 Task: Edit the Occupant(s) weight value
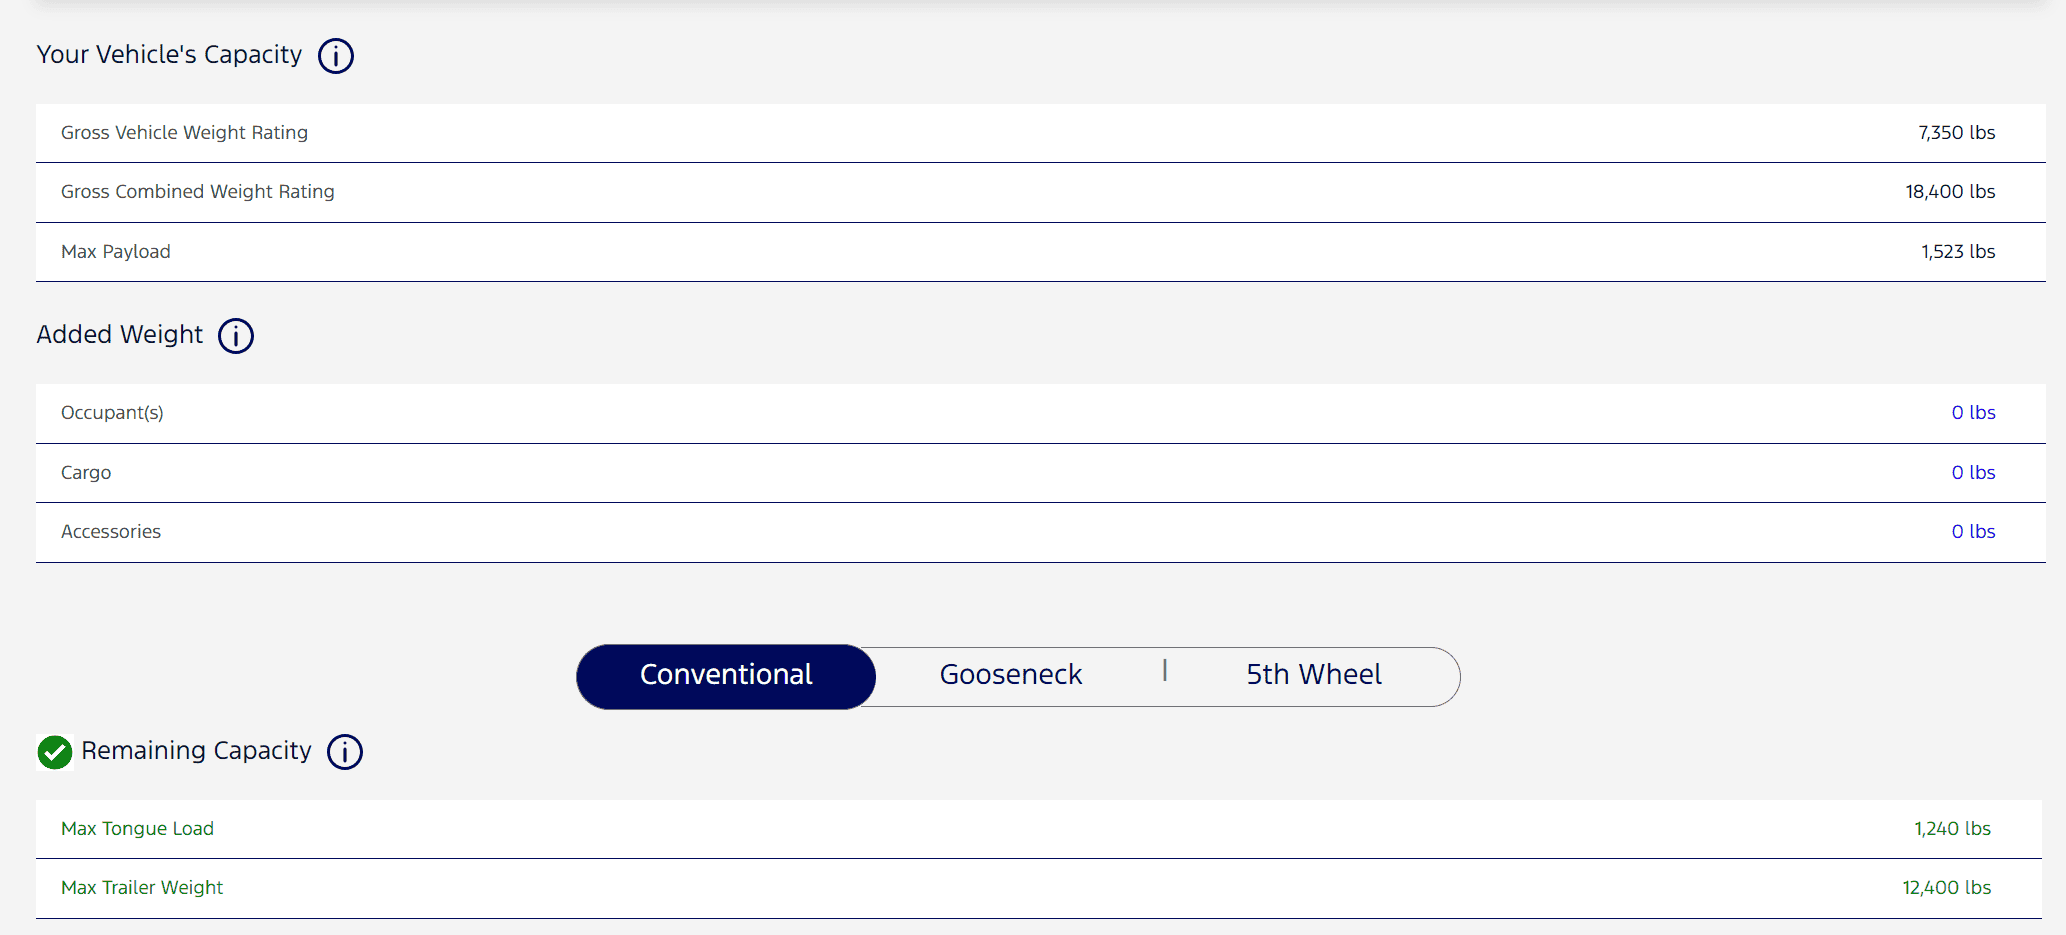pyautogui.click(x=1972, y=413)
